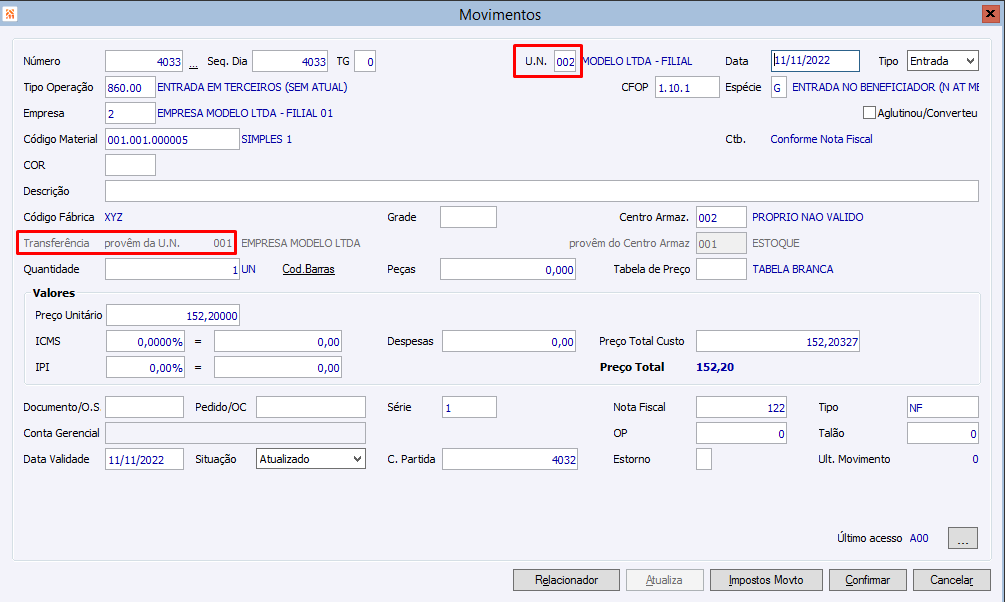The width and height of the screenshot is (1005, 602).
Task: Toggle the Estorno checkbox
Action: 704,459
